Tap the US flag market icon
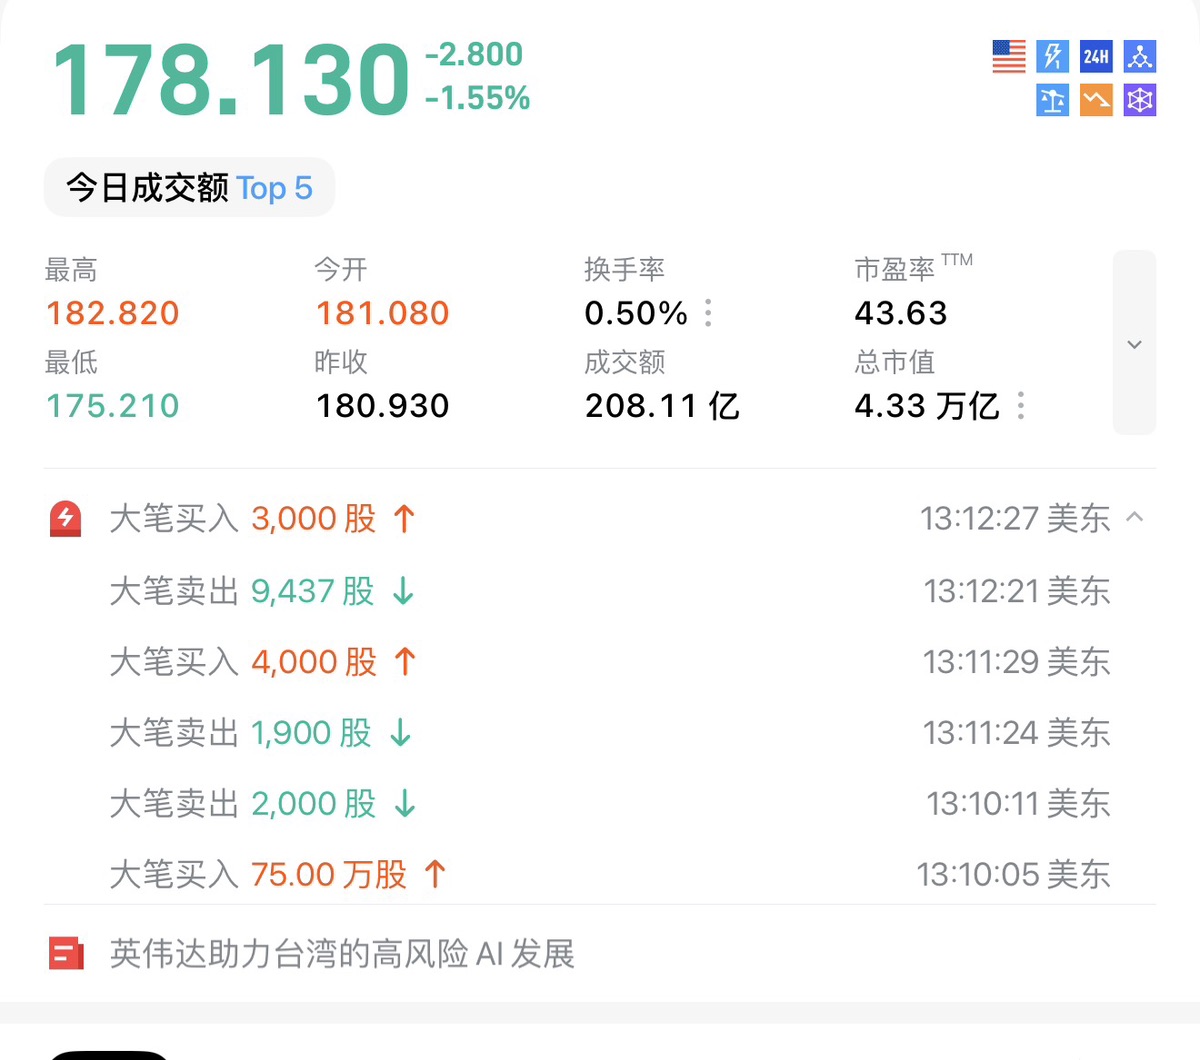Screen dimensions: 1200x1060 click(1009, 56)
